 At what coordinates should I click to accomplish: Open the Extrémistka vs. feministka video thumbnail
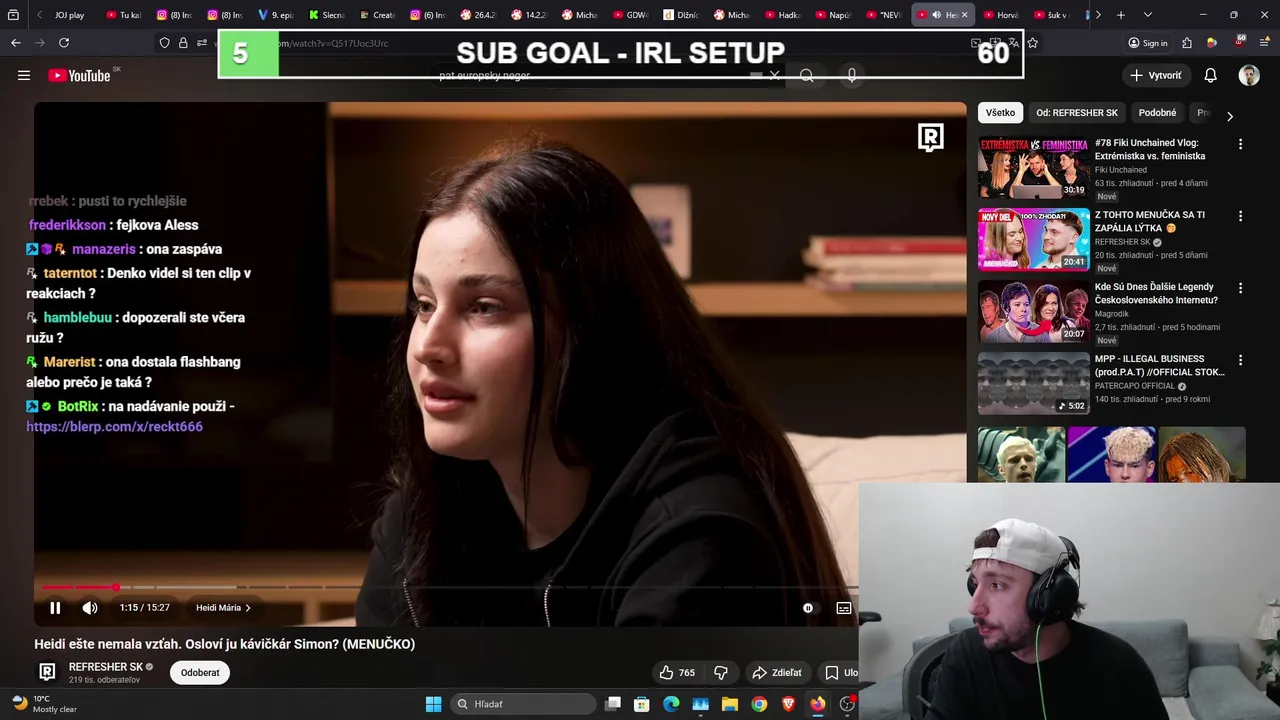tap(1033, 168)
